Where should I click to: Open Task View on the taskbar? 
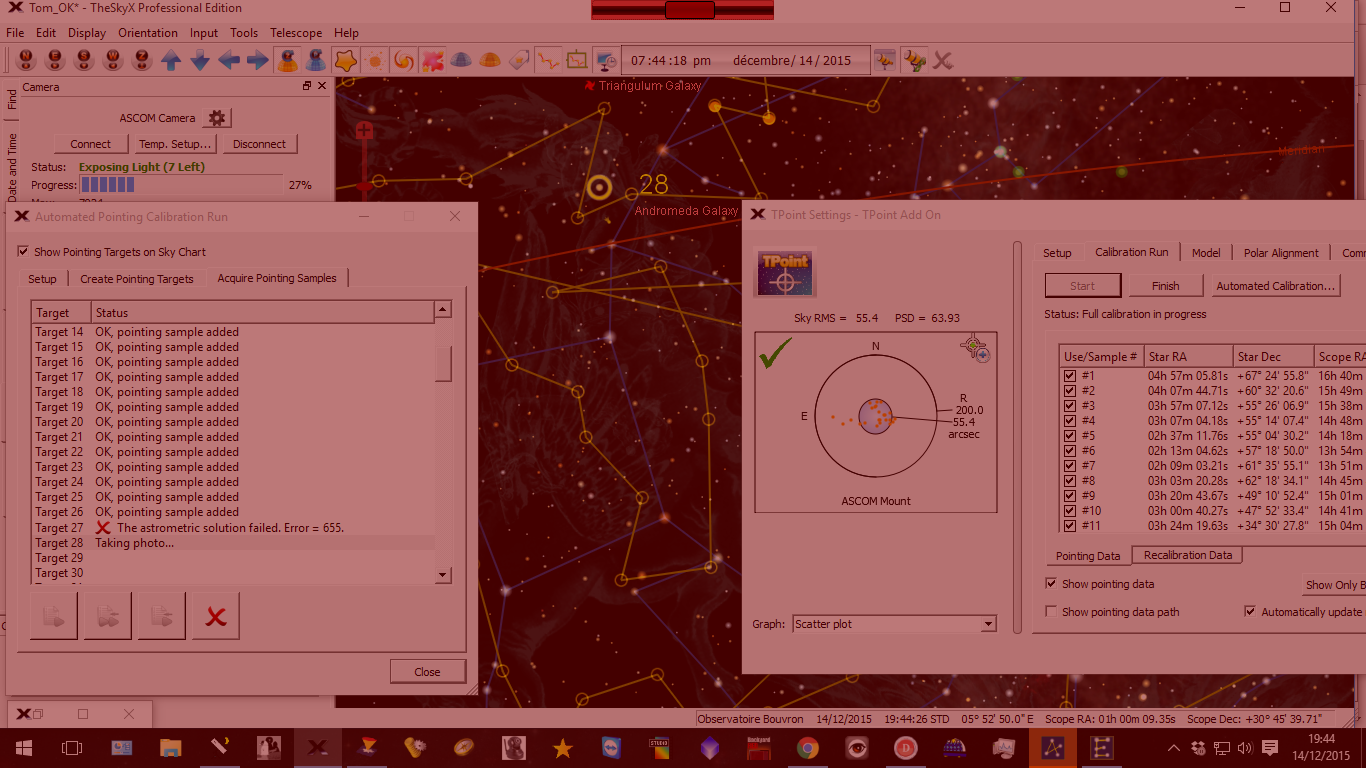(x=72, y=748)
